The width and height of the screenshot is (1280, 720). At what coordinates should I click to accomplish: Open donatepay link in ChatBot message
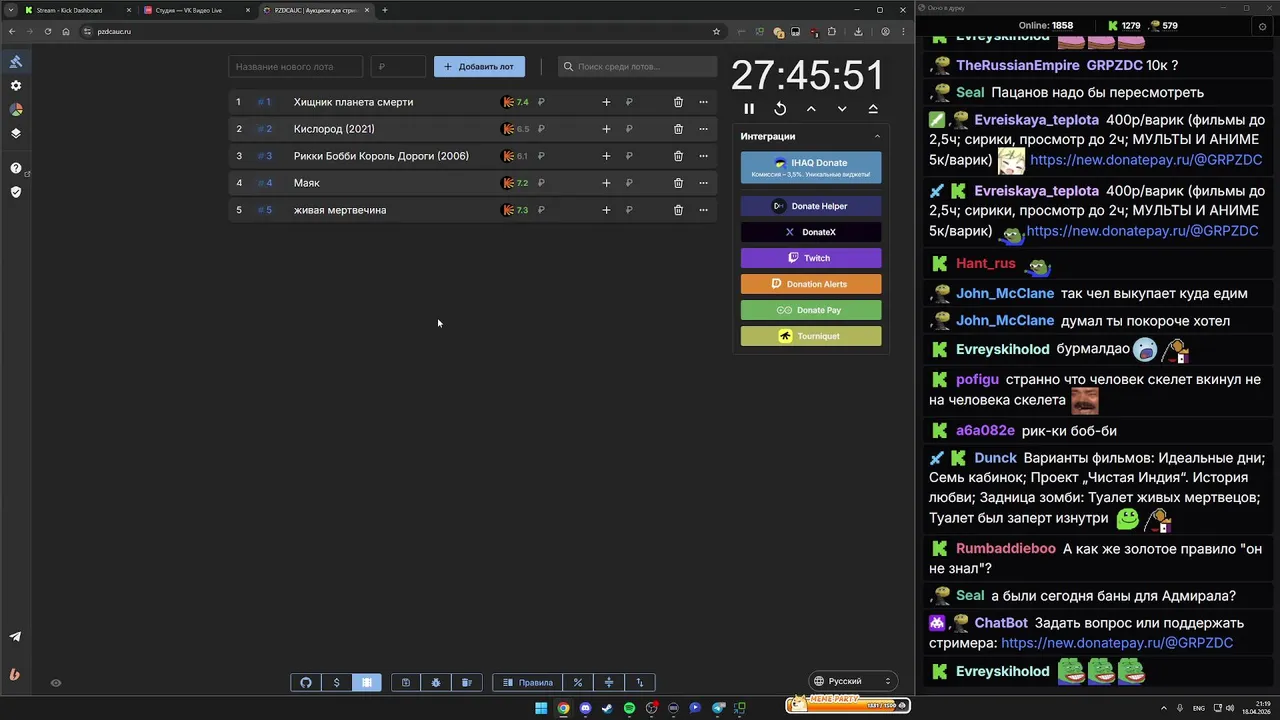point(1117,643)
